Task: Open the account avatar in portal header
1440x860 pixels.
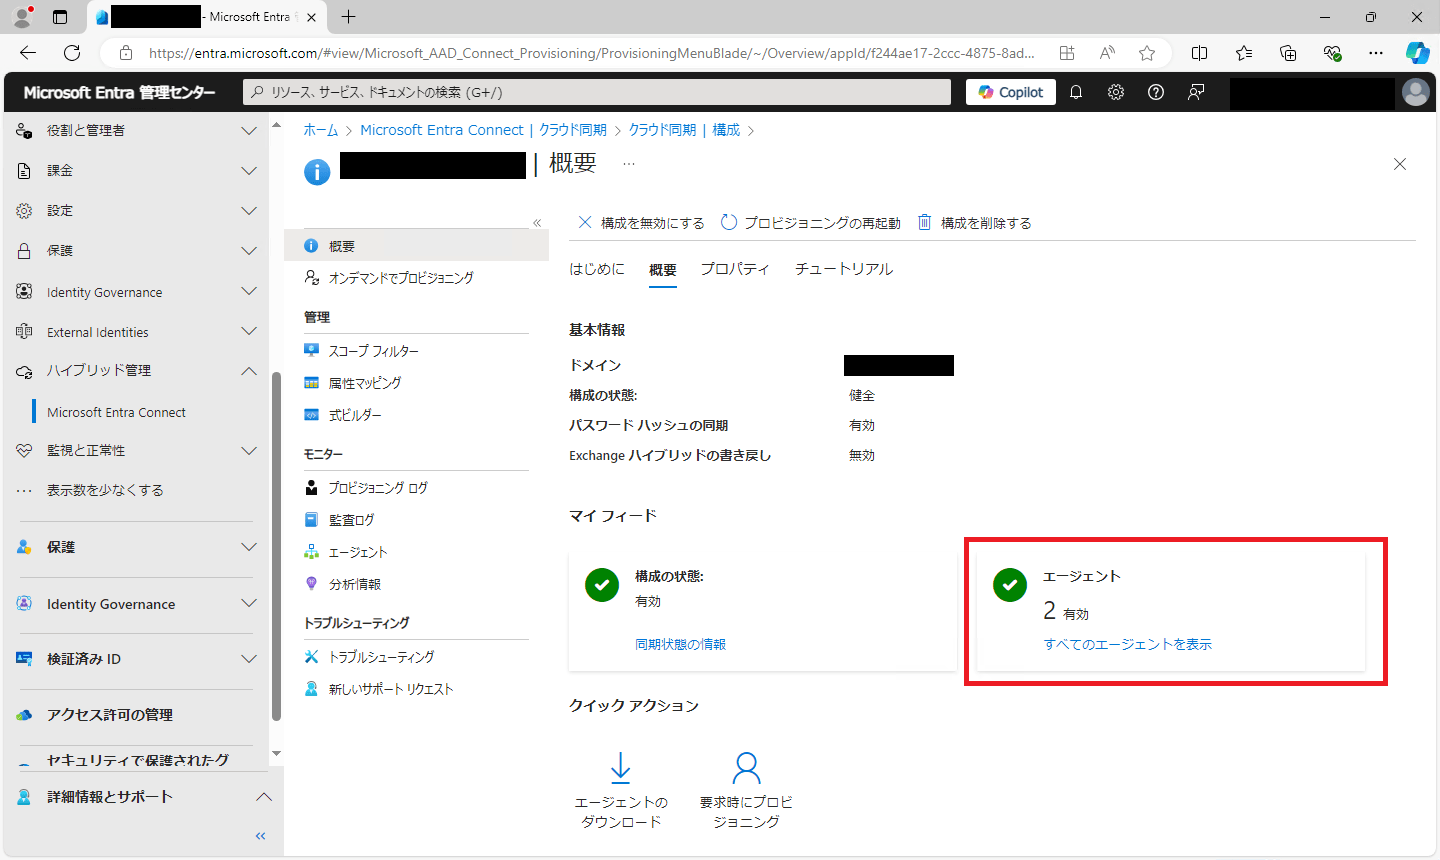Action: pos(1416,92)
